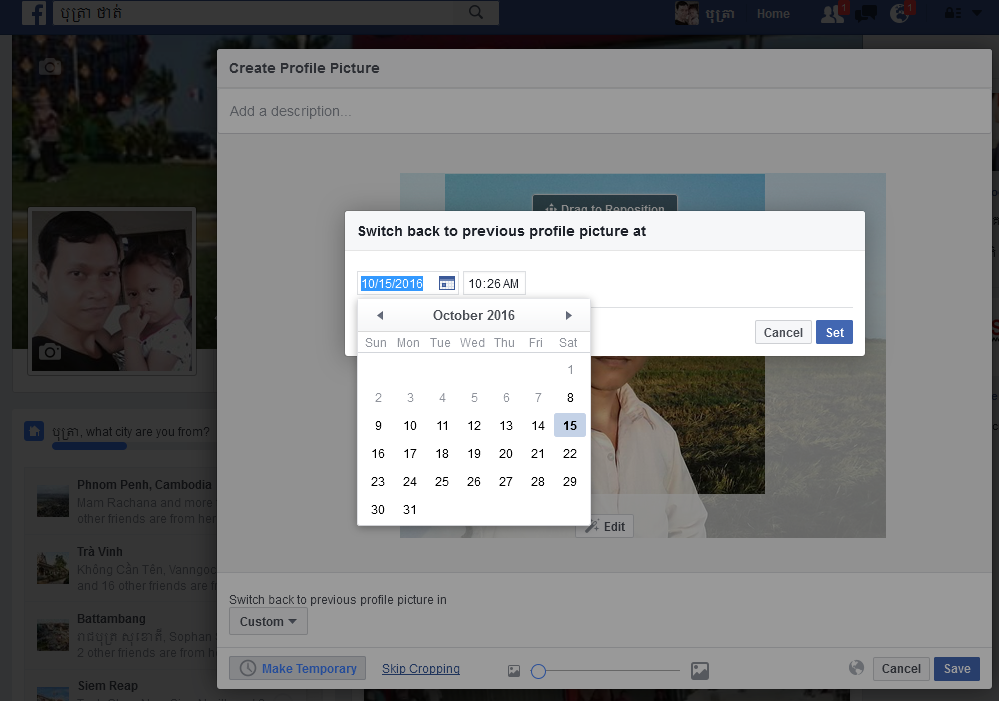
Task: Select October 13 in calendar
Action: tap(506, 426)
